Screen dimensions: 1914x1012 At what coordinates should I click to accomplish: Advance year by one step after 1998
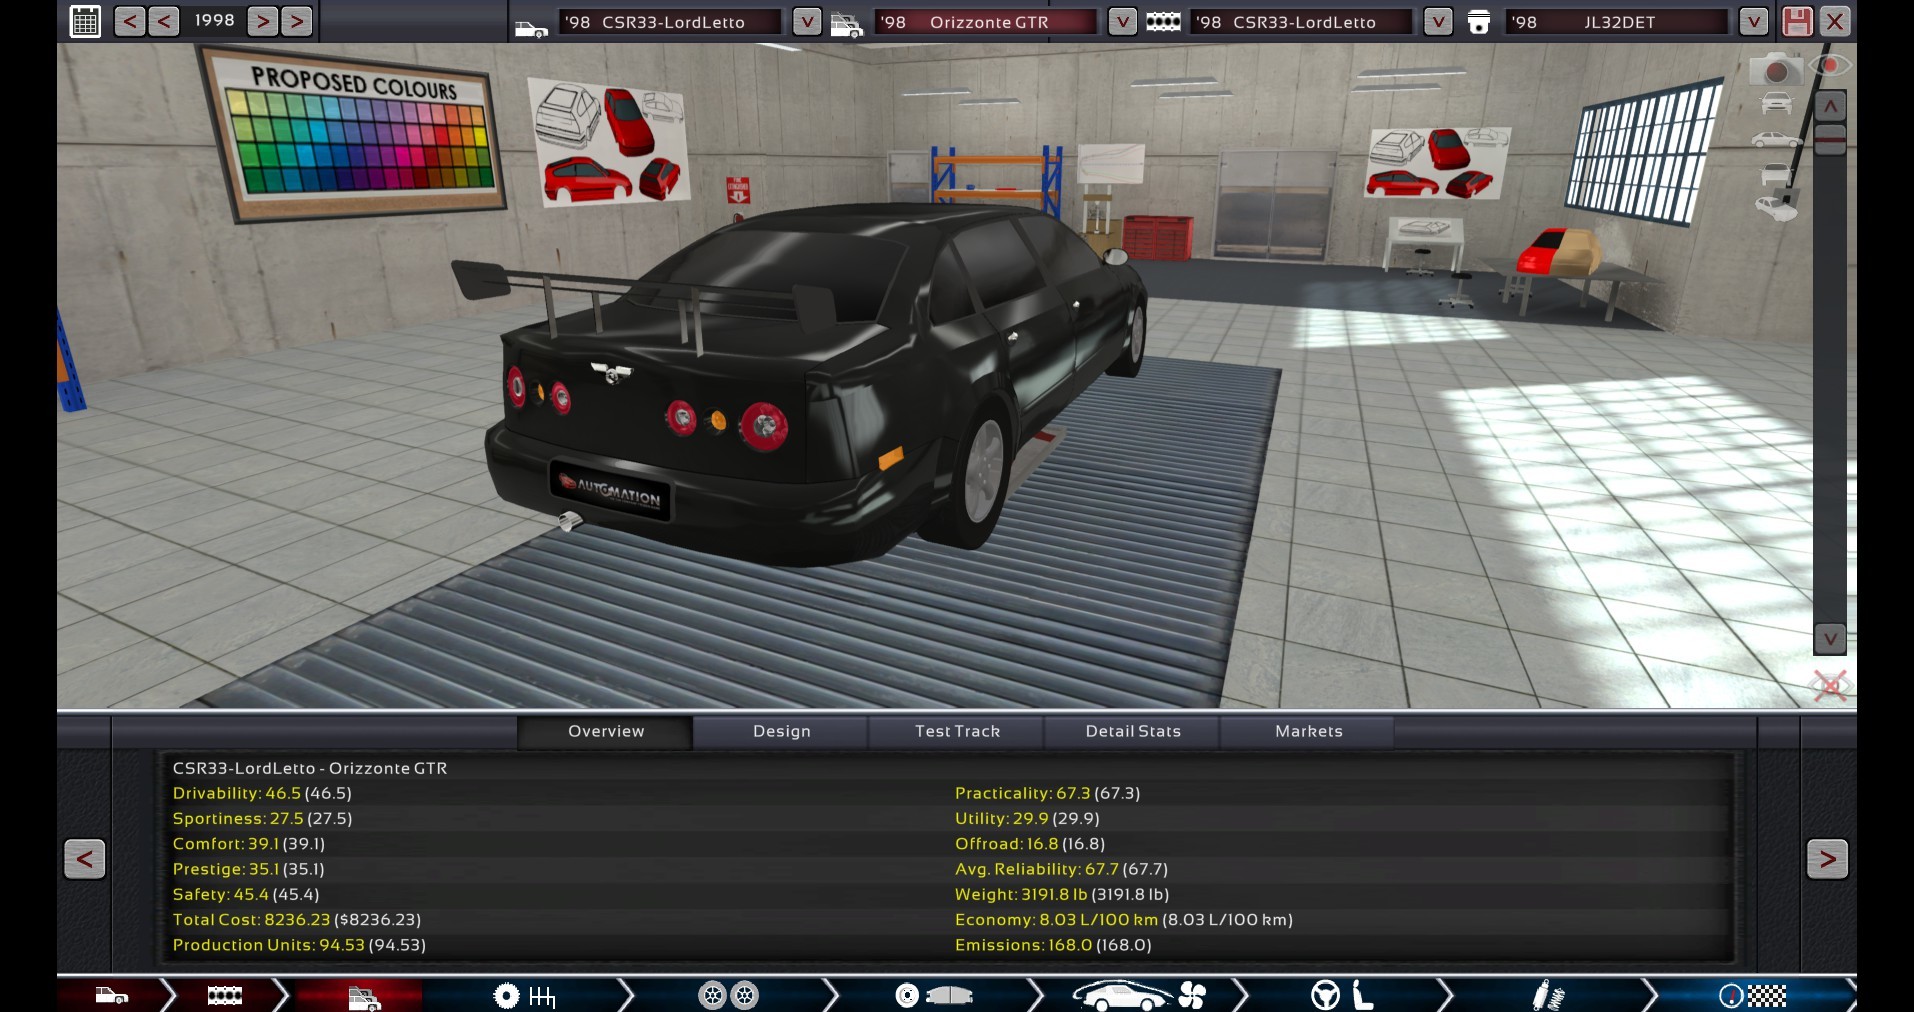pos(262,21)
